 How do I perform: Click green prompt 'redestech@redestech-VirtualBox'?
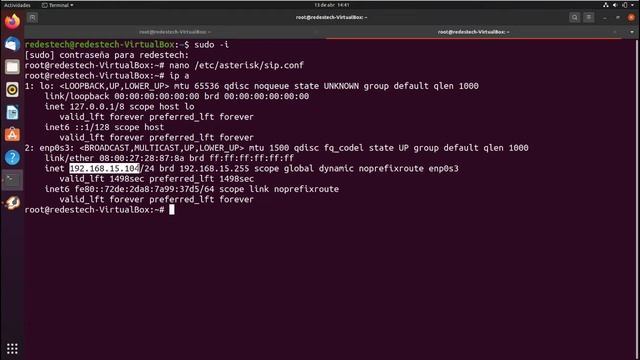[x=100, y=44]
